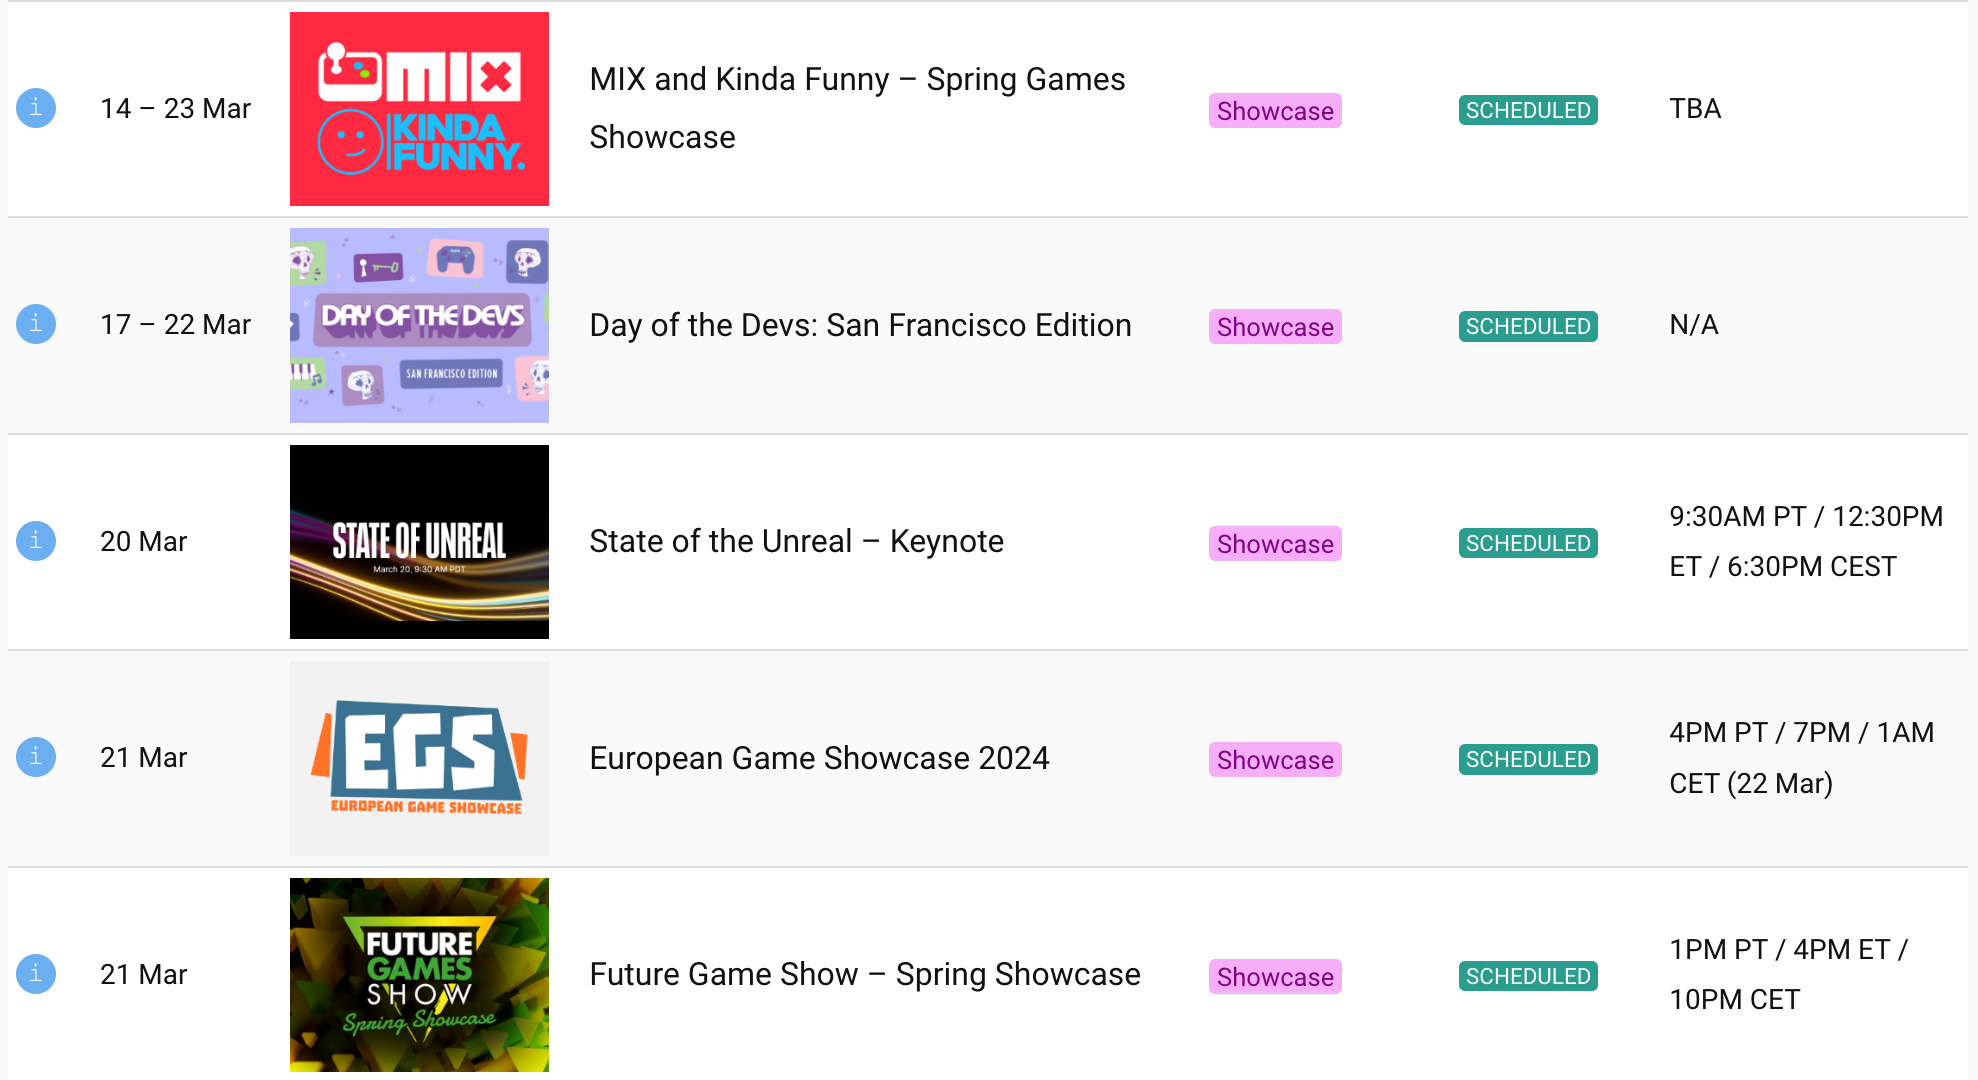This screenshot has height=1080, width=1978.
Task: Open the EGS European Game Showcase thumbnail
Action: tap(419, 758)
